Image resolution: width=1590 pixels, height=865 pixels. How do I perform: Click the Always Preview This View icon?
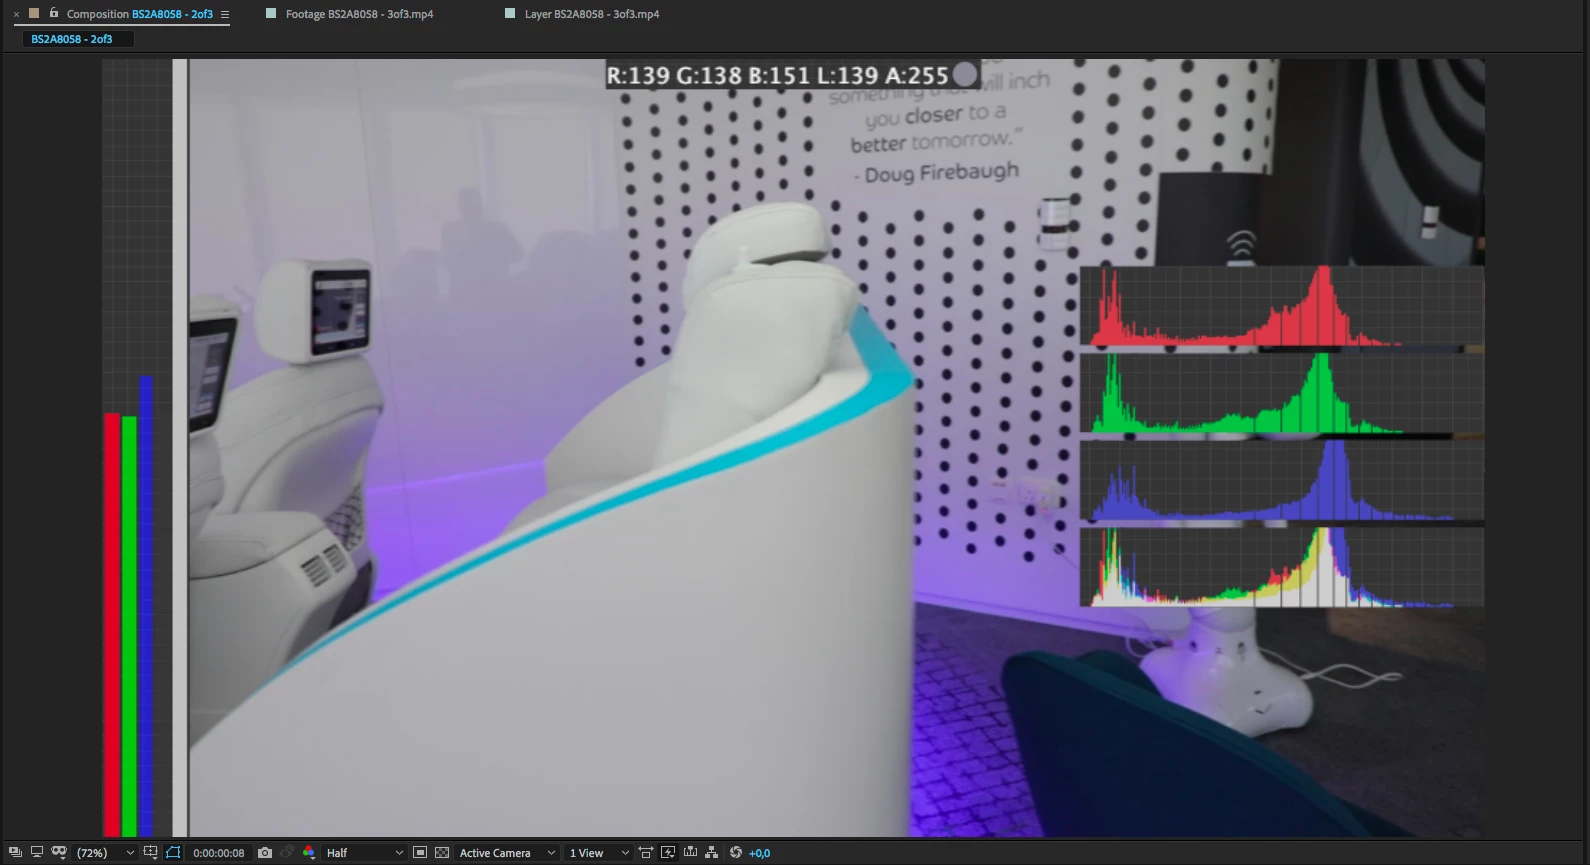[15, 852]
